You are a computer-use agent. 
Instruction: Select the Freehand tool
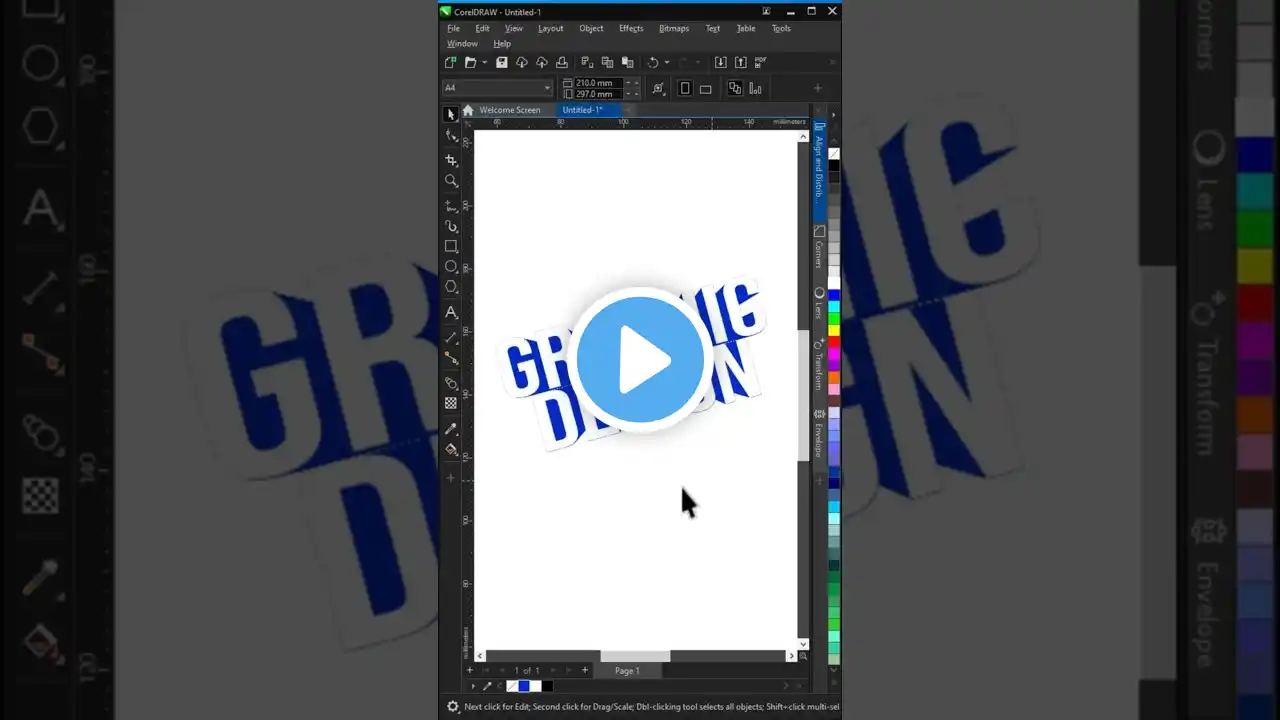coord(451,205)
